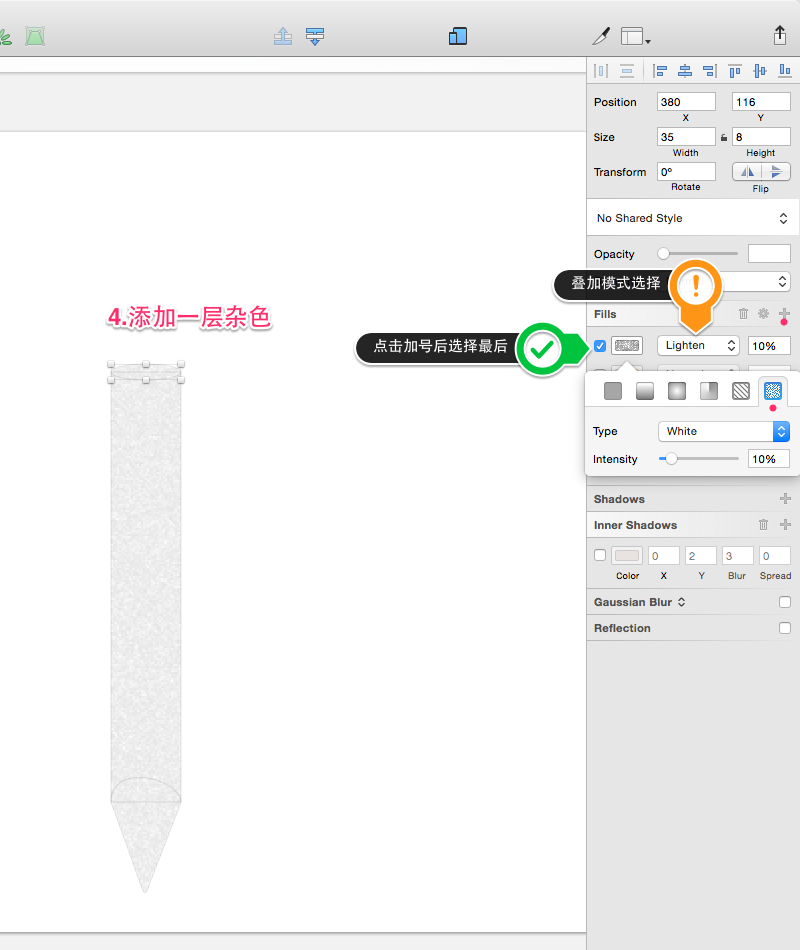
Task: Select the pattern fill type
Action: (741, 391)
